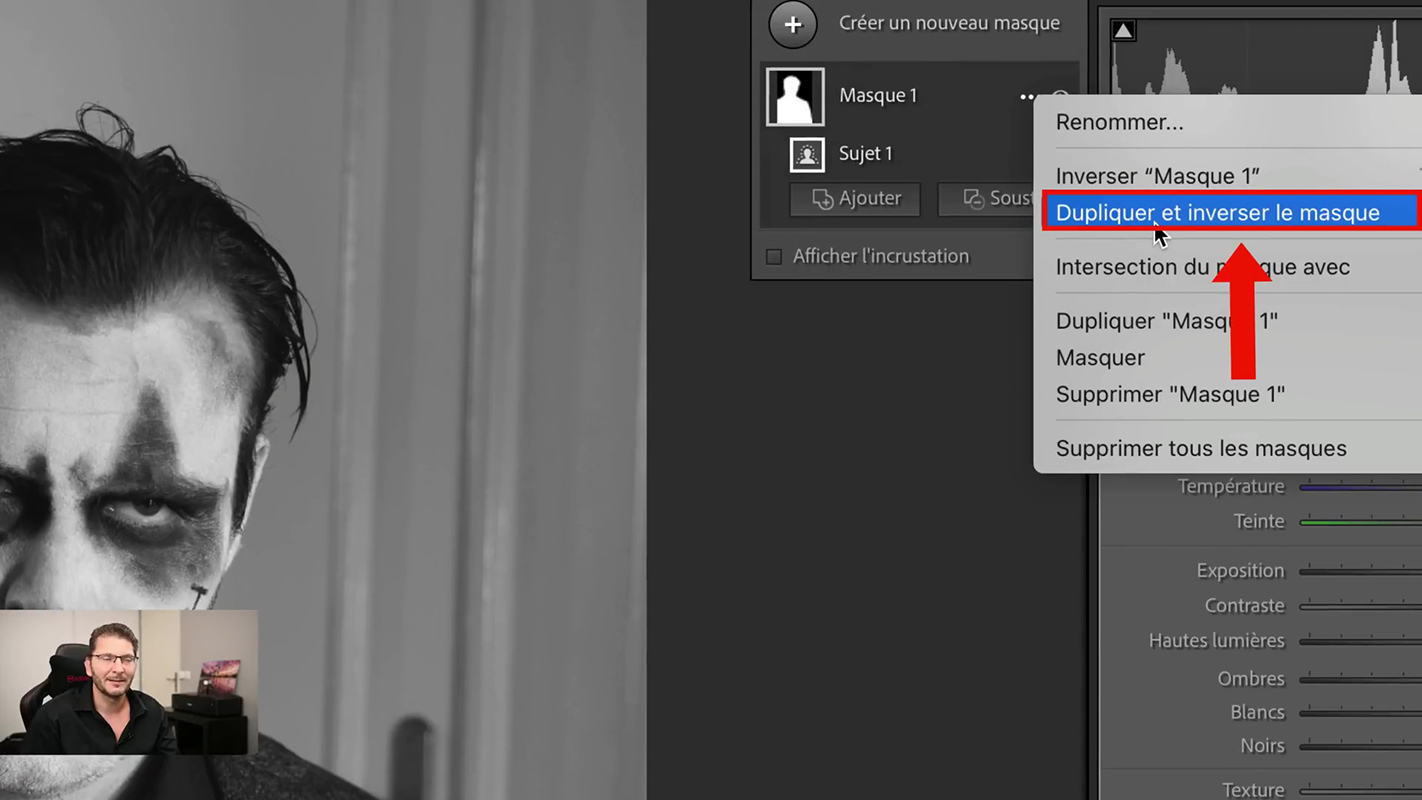The height and width of the screenshot is (800, 1422).
Task: Select the Masque 1 silhouette thumbnail
Action: [795, 97]
